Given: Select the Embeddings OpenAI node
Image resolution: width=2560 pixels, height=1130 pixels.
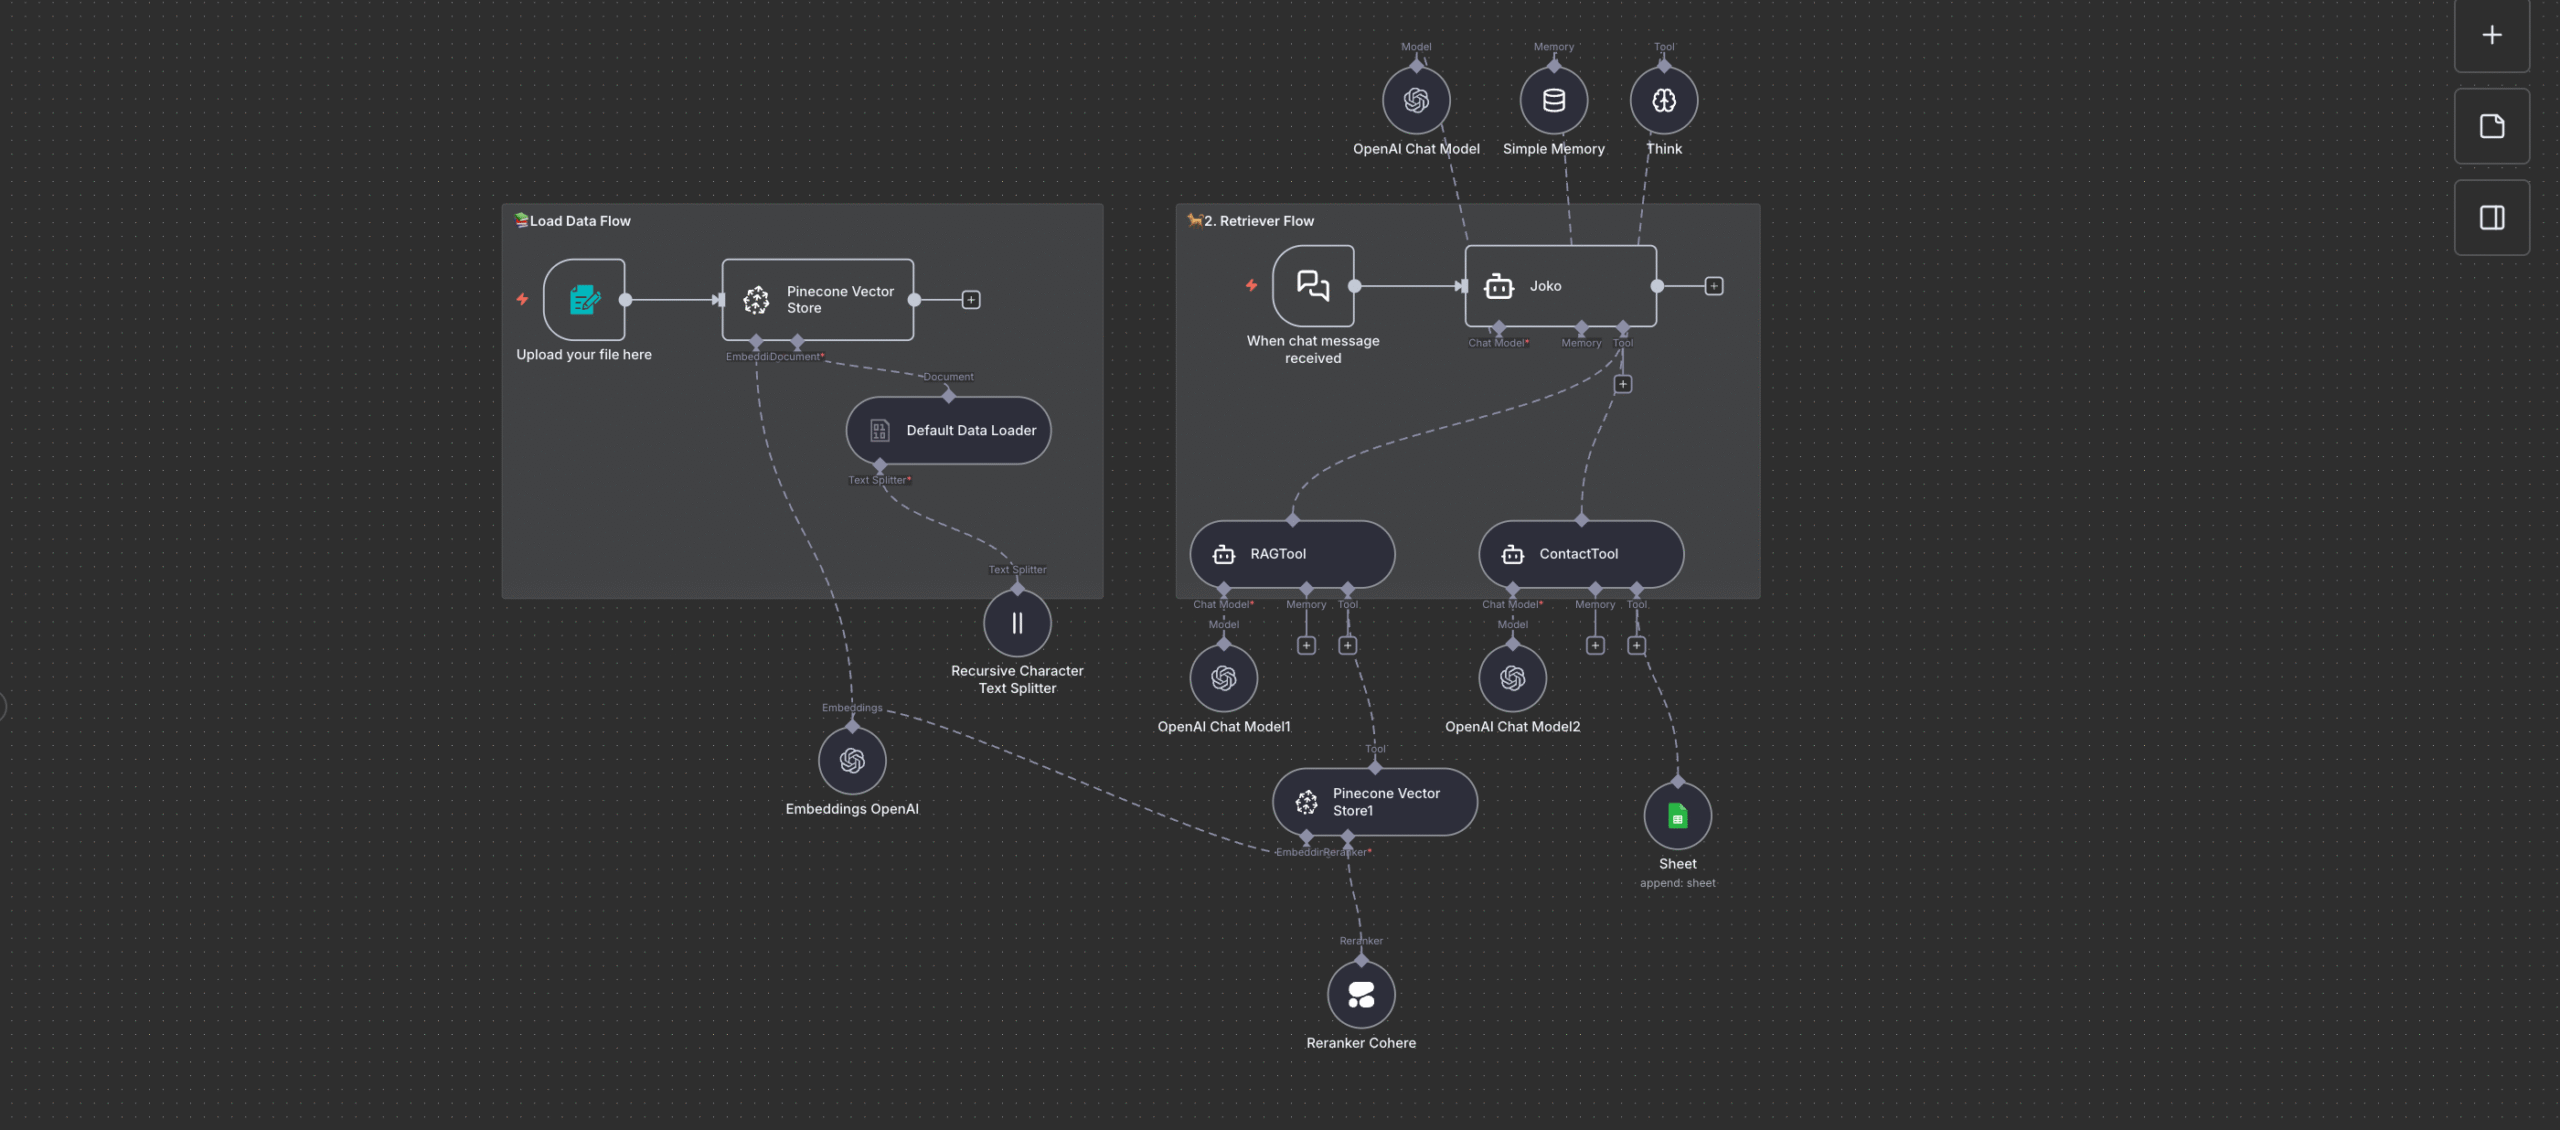Looking at the screenshot, I should coord(852,761).
